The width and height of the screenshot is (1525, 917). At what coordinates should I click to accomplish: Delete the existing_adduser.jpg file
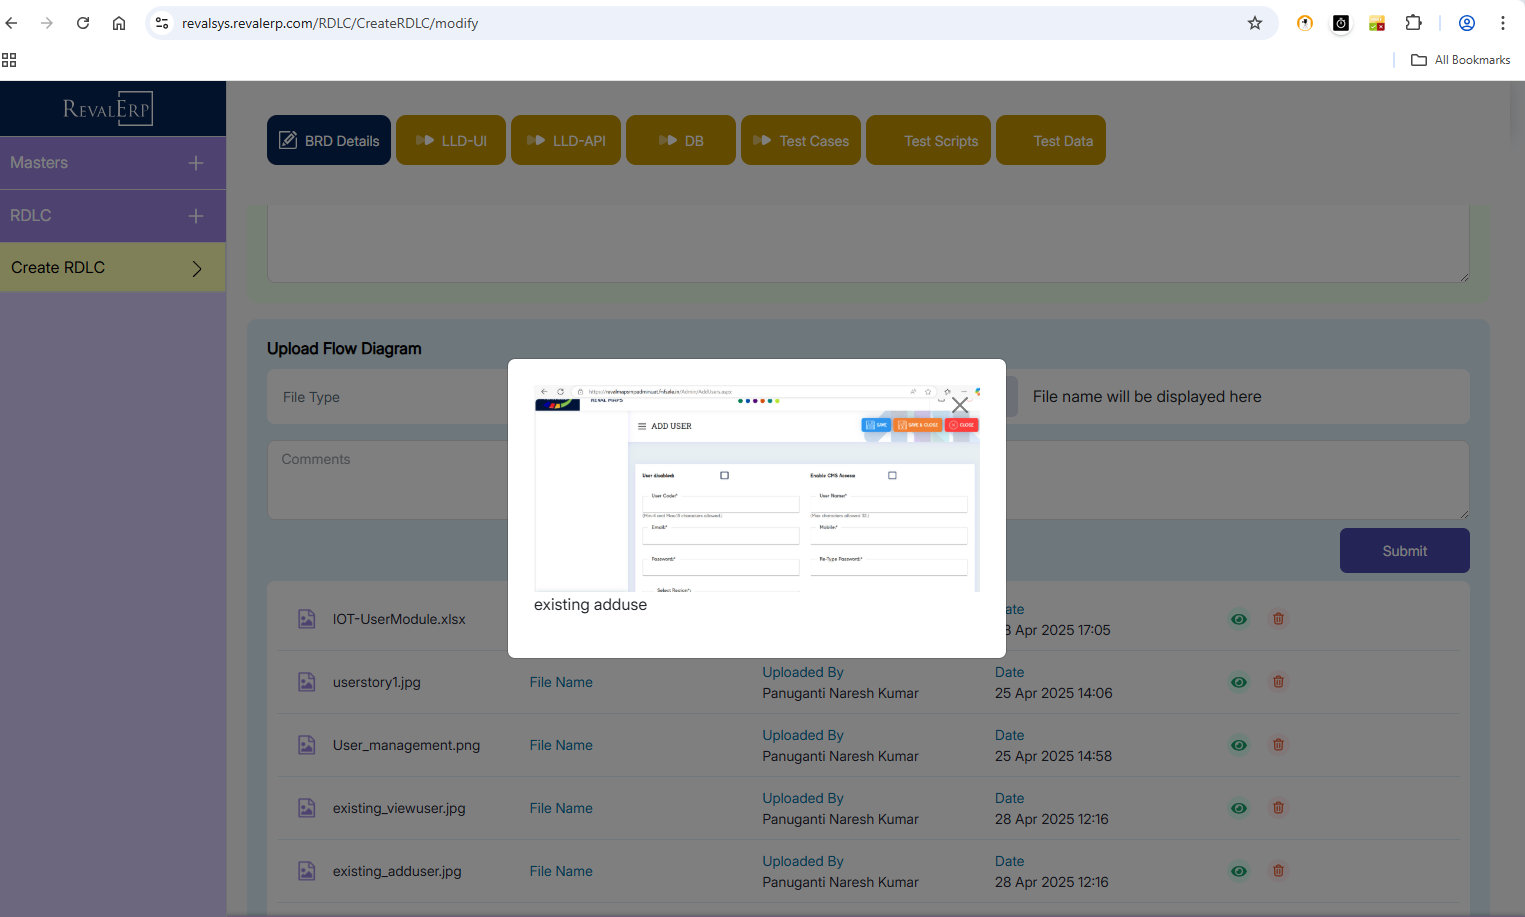[x=1278, y=871]
